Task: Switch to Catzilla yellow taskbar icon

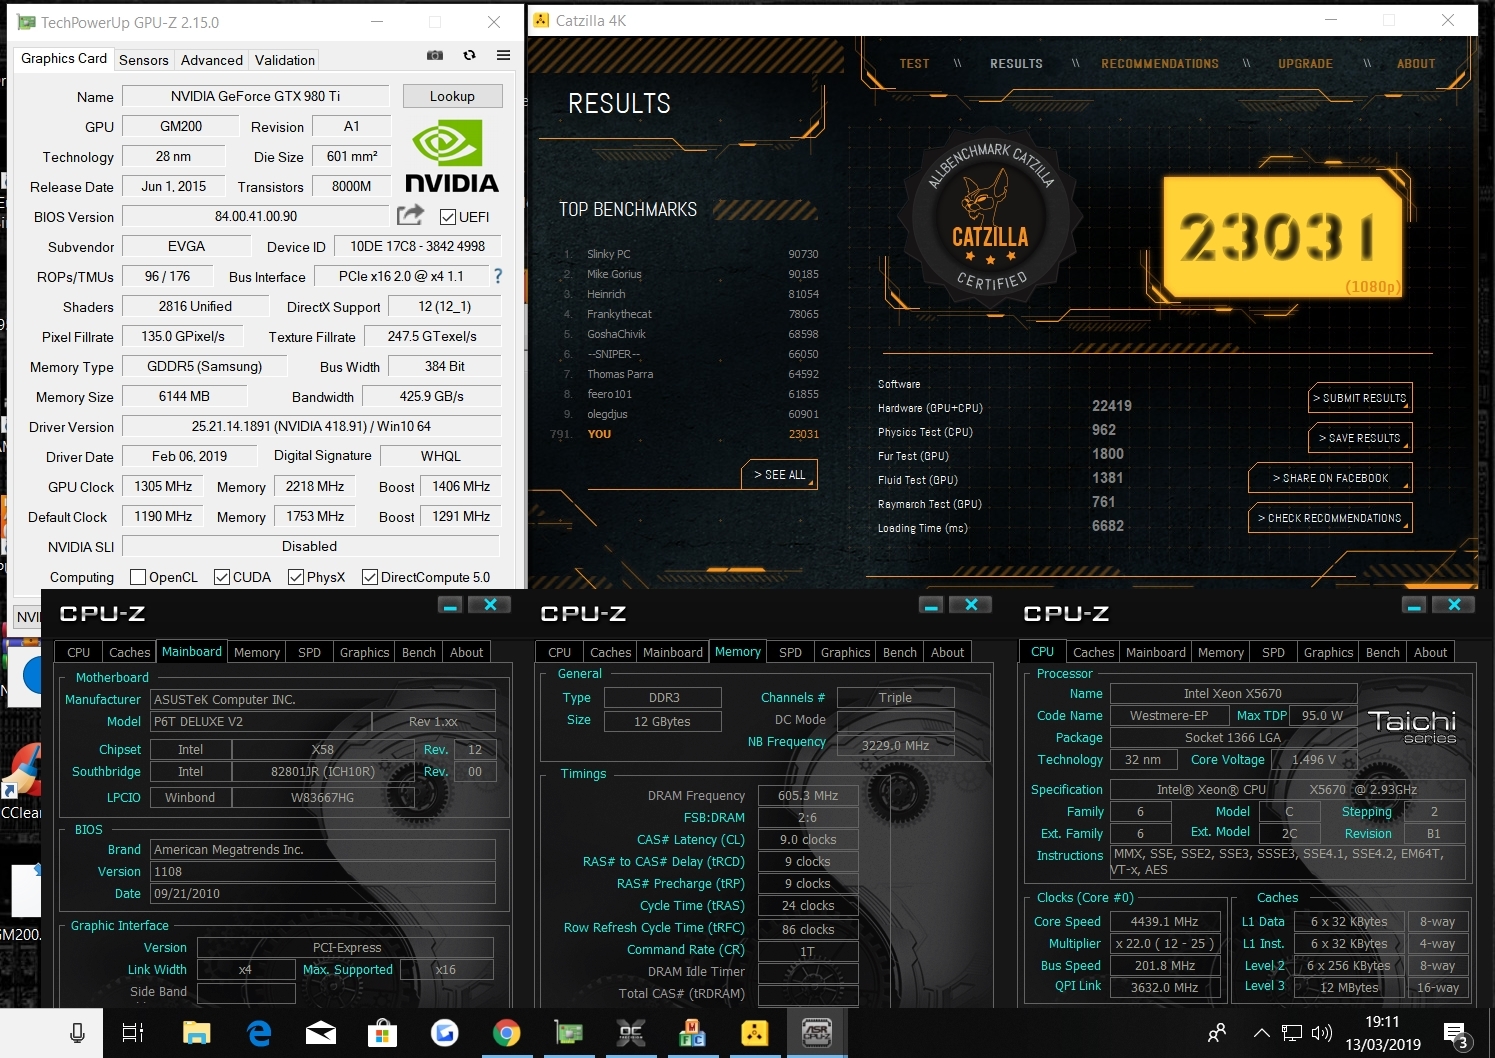Action: click(755, 1033)
